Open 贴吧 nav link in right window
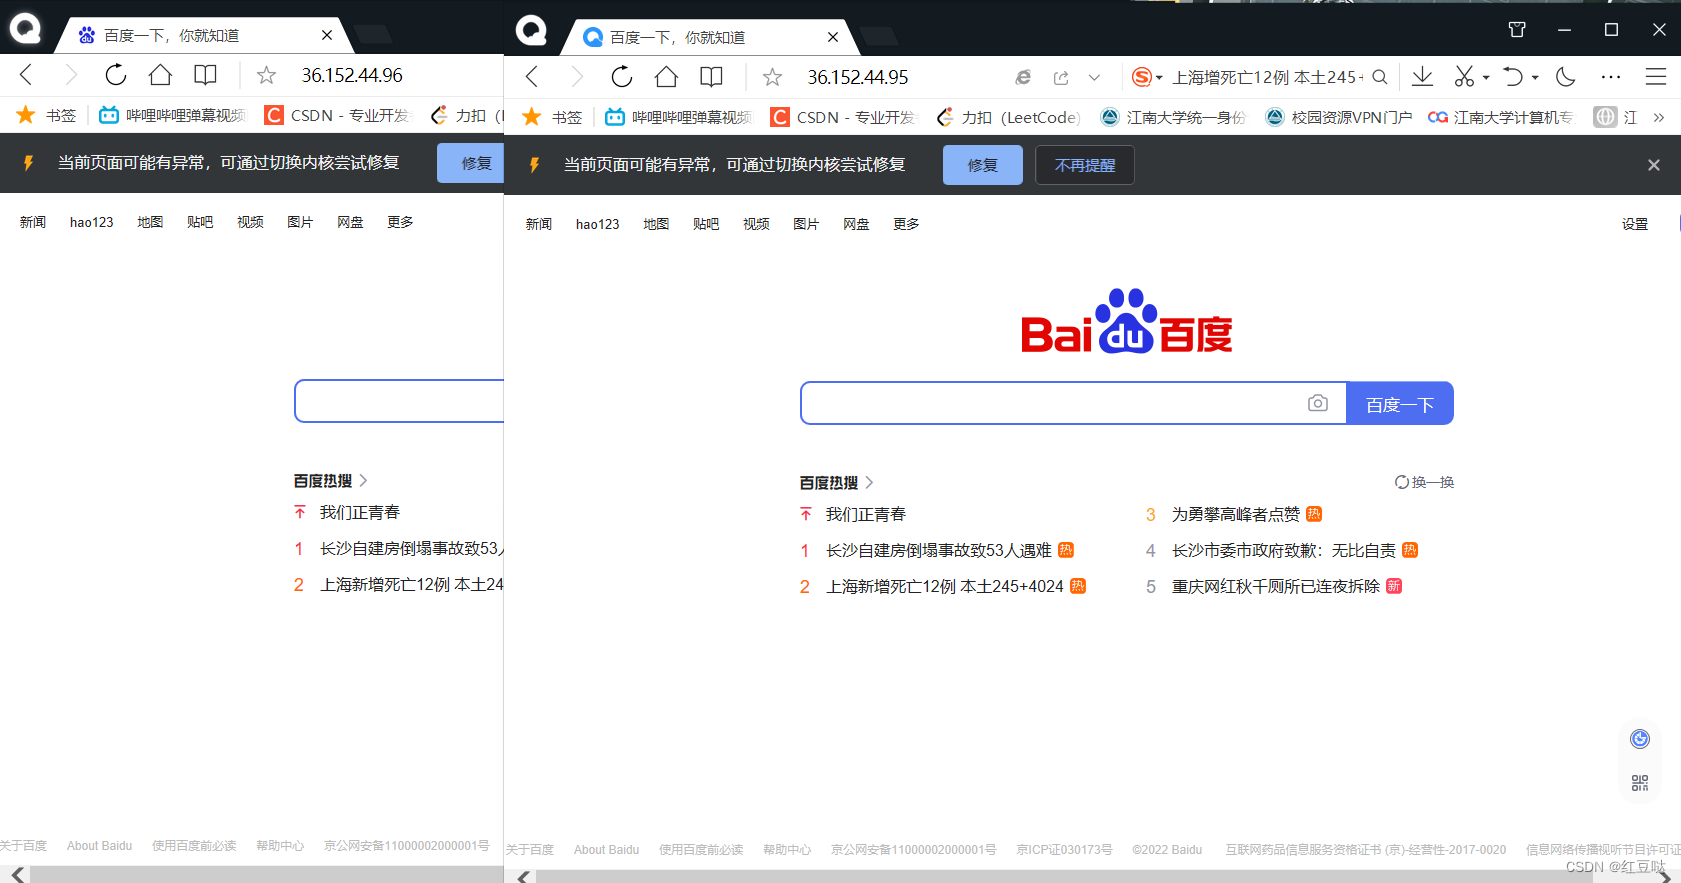The image size is (1681, 883). click(x=706, y=224)
